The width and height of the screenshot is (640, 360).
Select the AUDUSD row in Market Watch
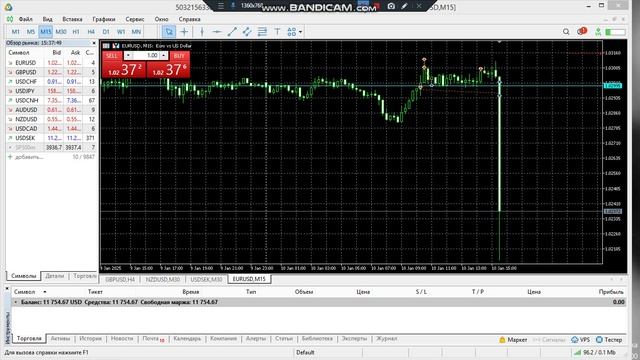pyautogui.click(x=51, y=110)
